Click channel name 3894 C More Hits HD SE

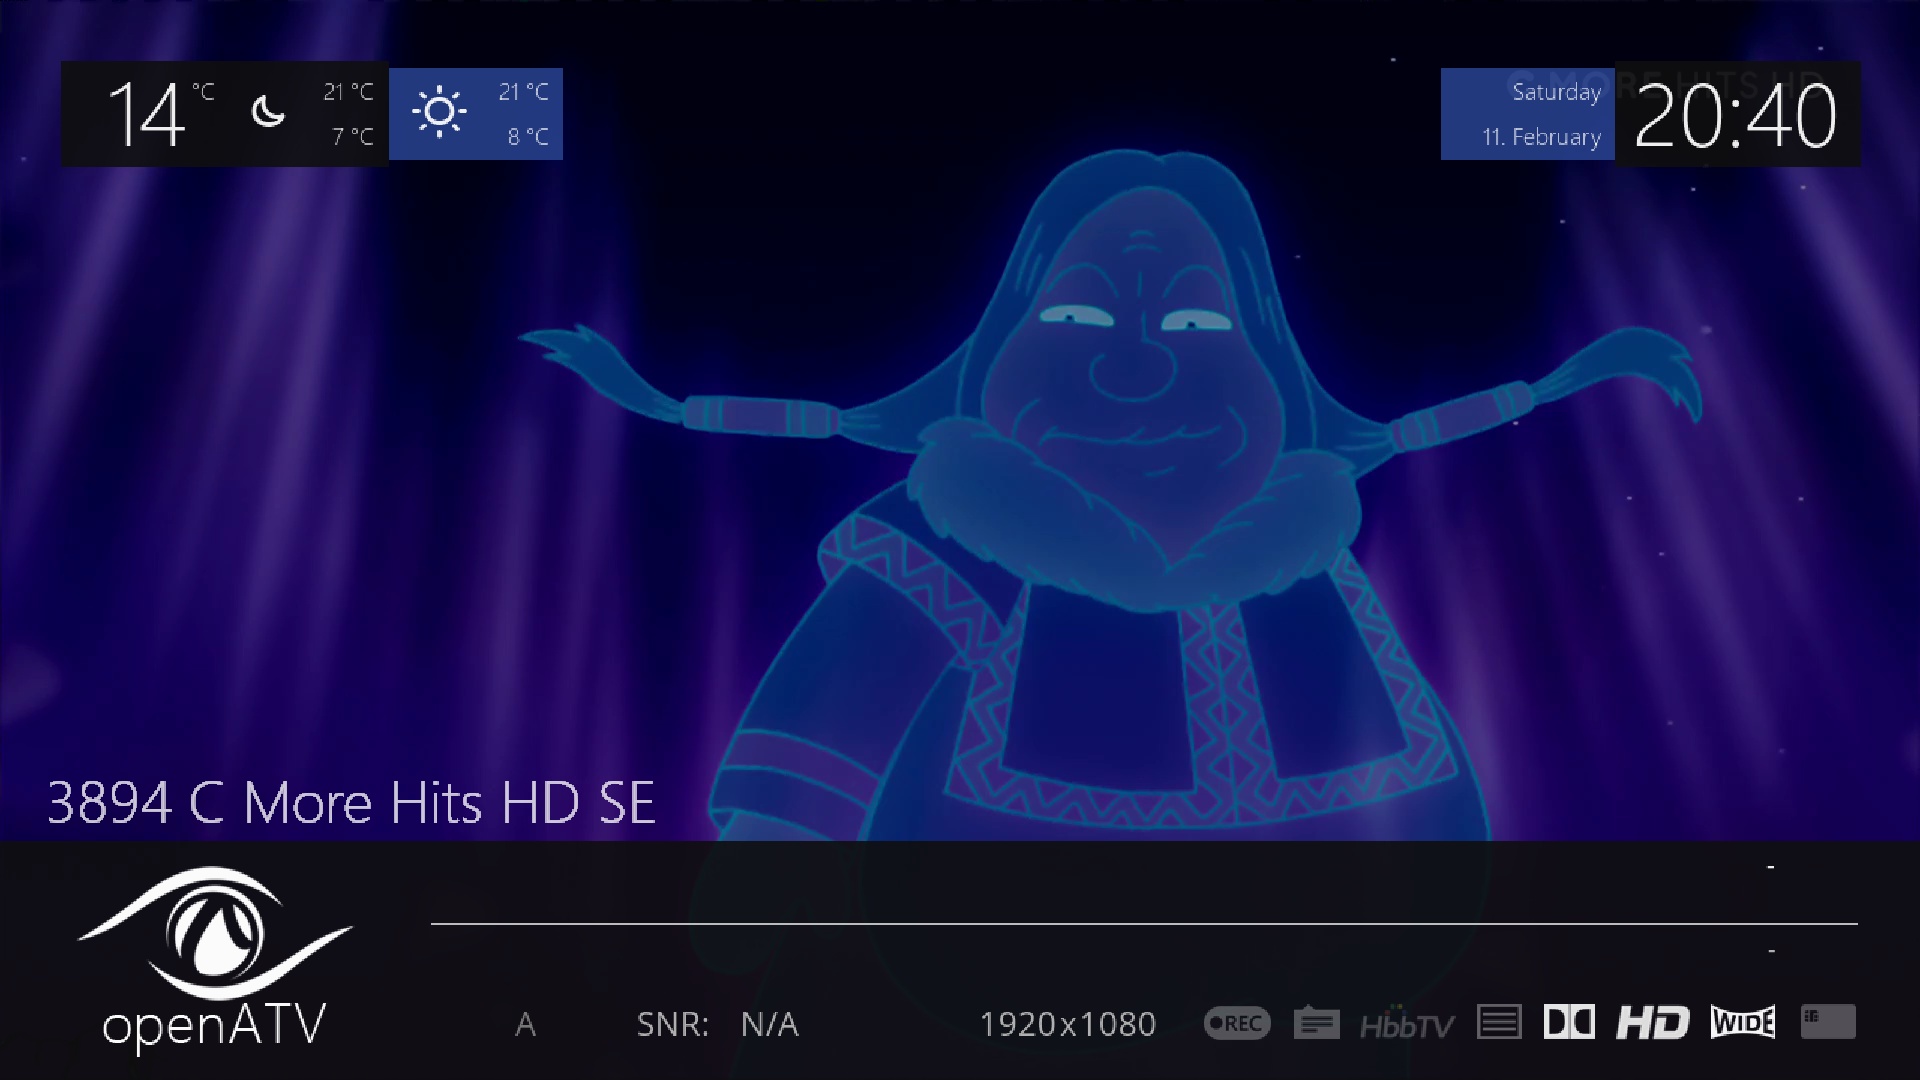click(x=352, y=802)
